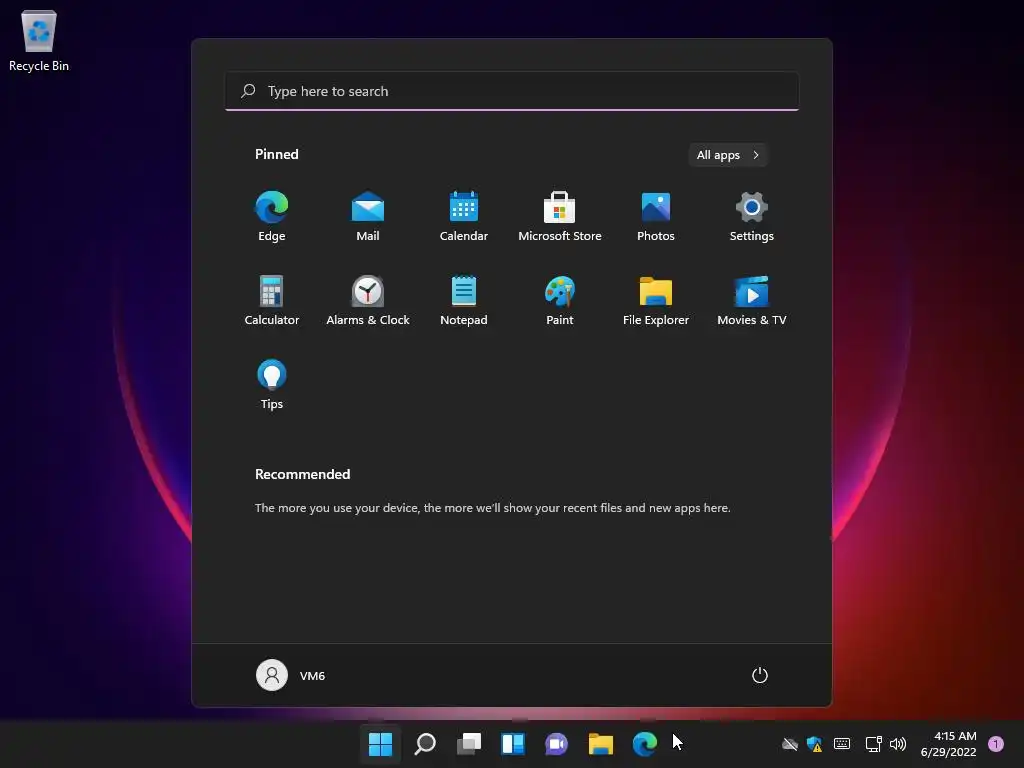Open Microsoft Store
Screen dimensions: 1024x768
[x=560, y=216]
